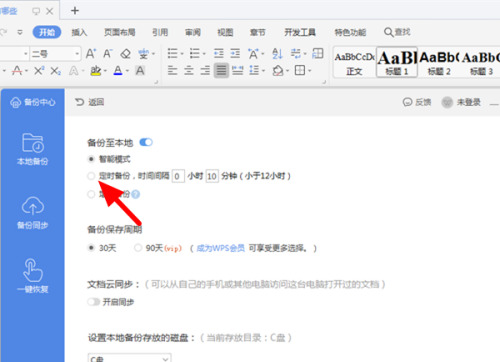Viewport: 500px width, 362px height.
Task: Select the radio button below 定时备份
Action: click(91, 194)
